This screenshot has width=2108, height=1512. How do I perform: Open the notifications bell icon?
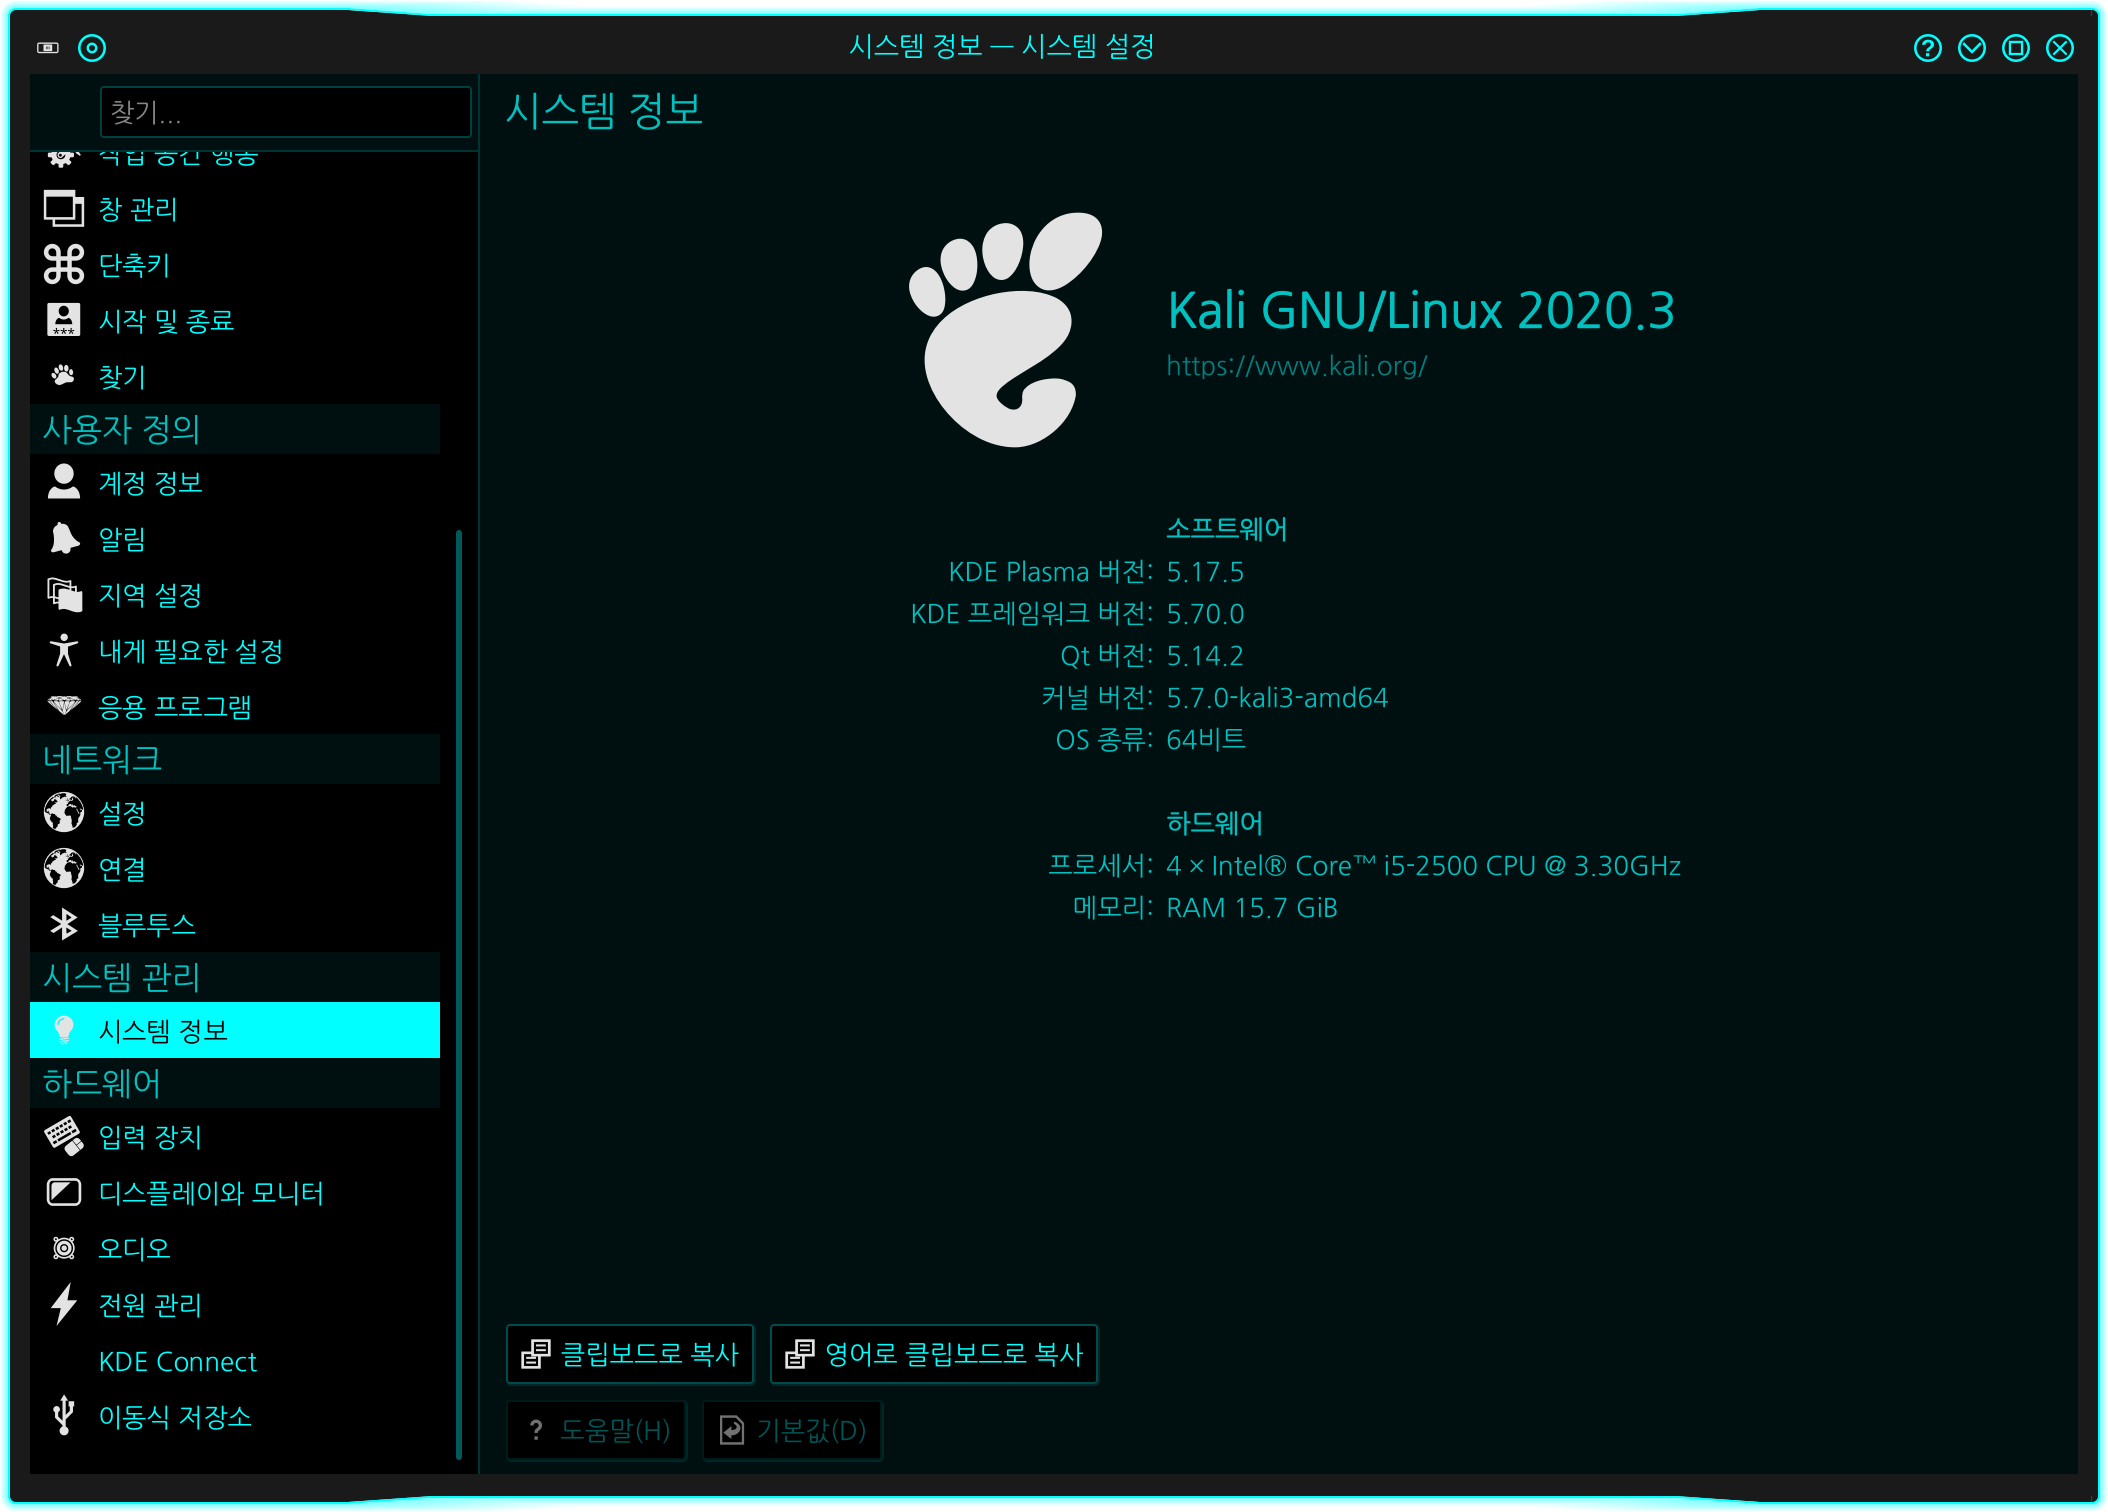click(x=63, y=538)
